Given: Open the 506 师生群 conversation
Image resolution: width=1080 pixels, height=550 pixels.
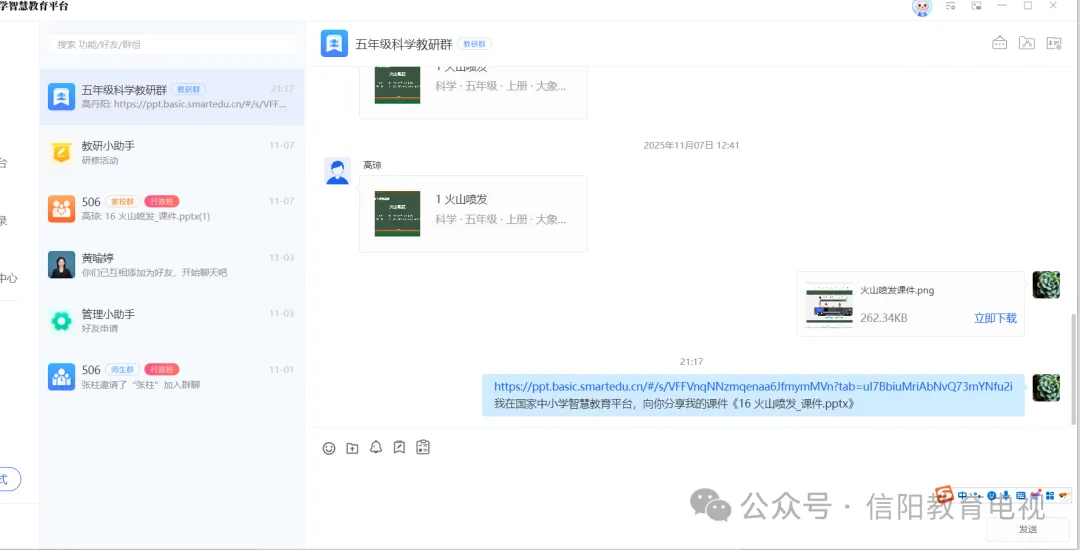Looking at the screenshot, I should (x=172, y=377).
